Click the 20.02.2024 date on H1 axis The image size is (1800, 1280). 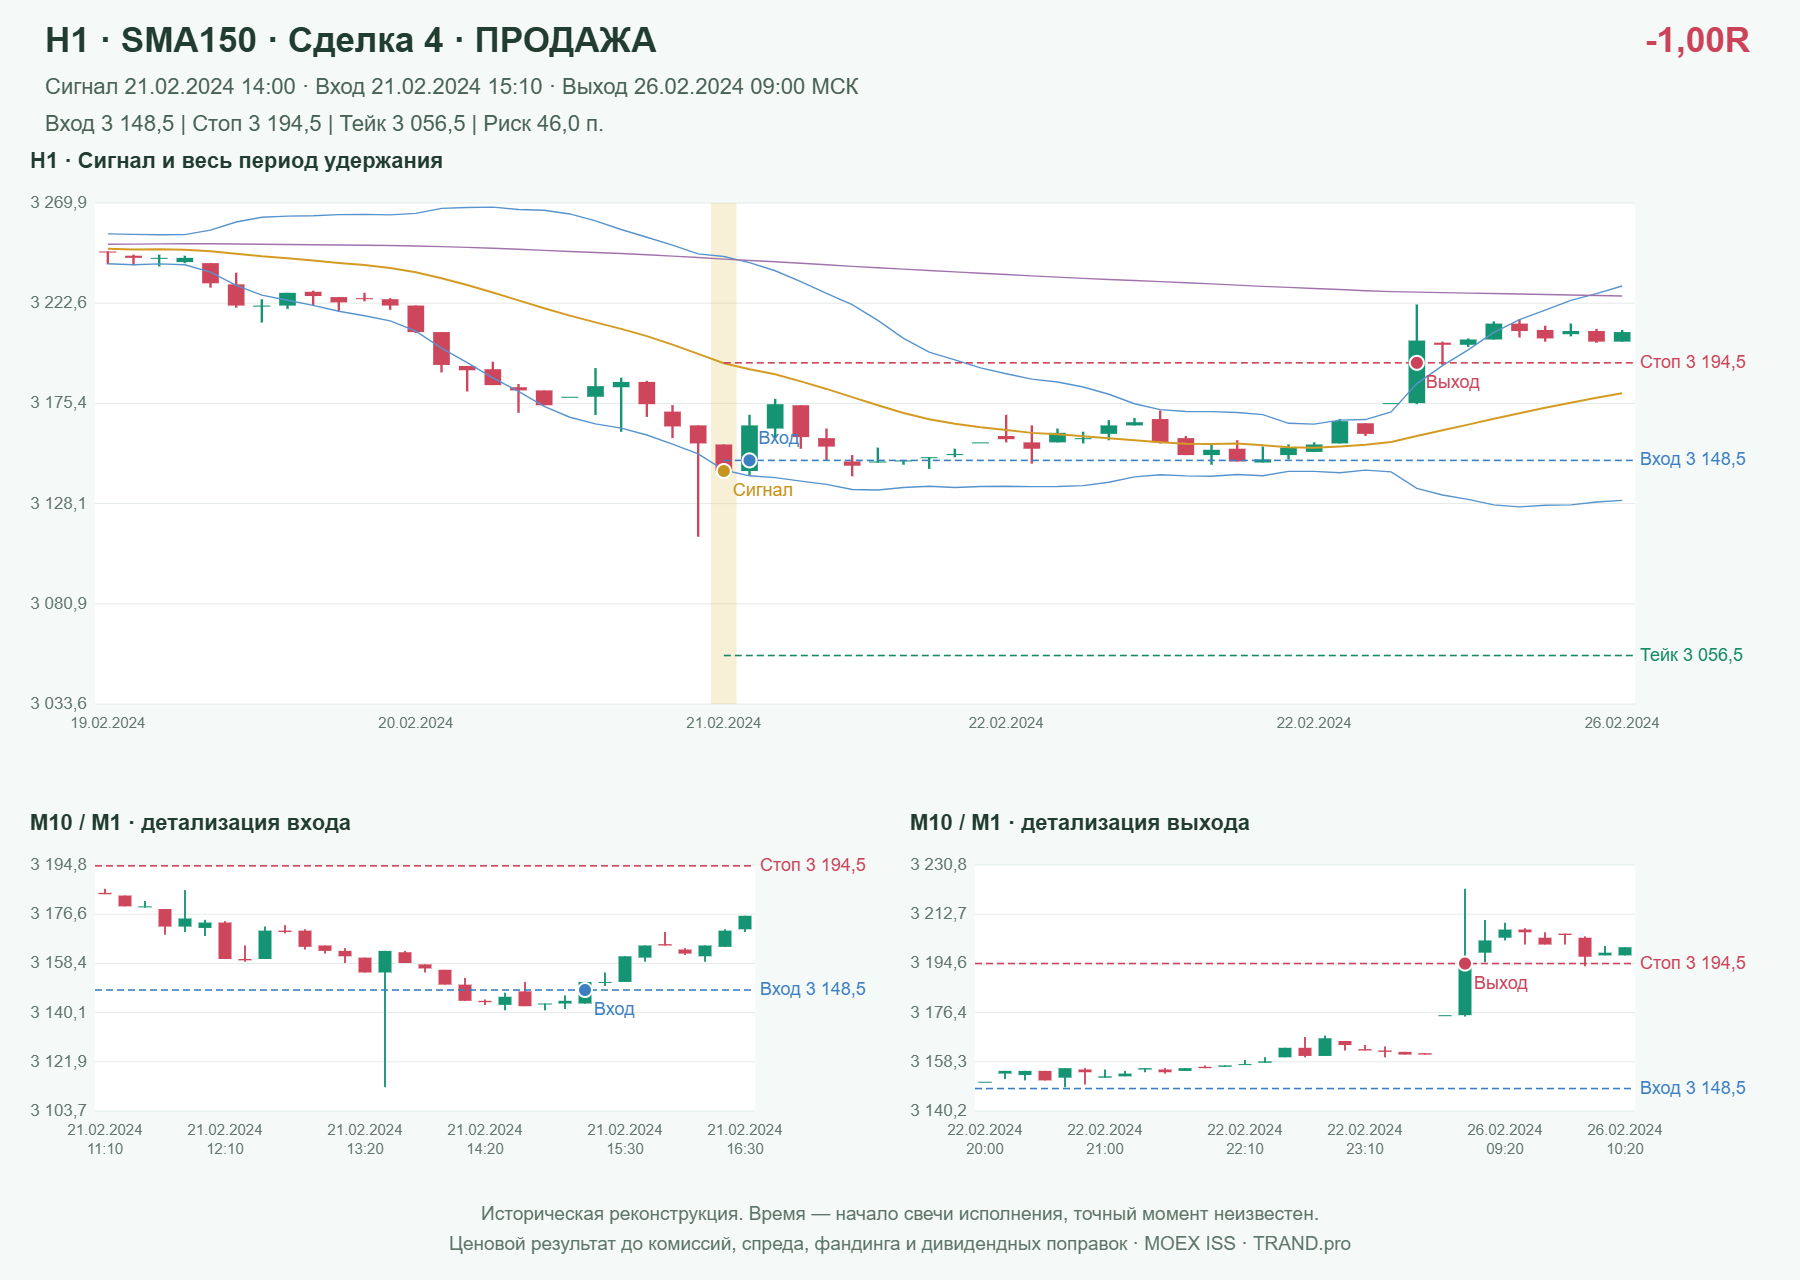point(415,723)
